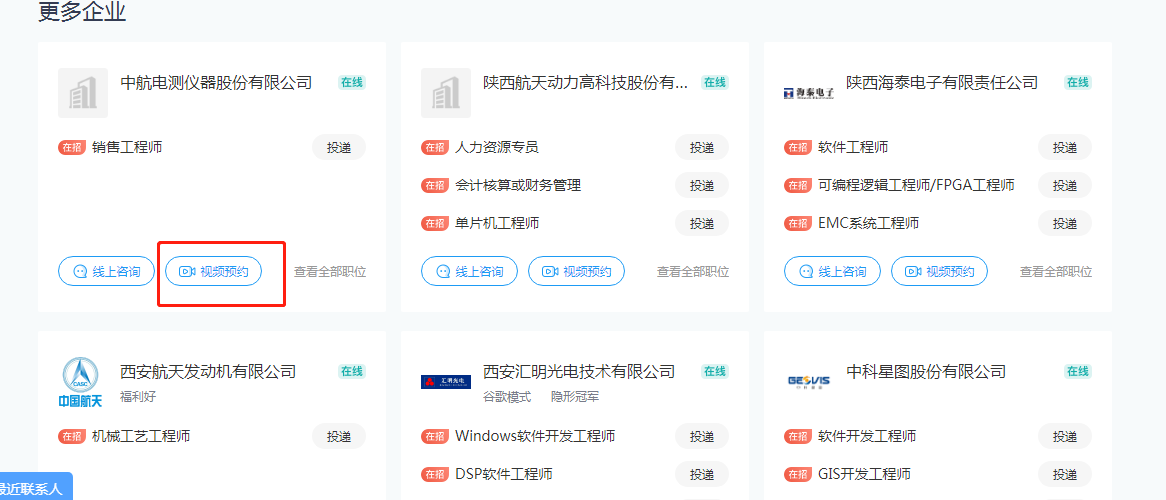The width and height of the screenshot is (1166, 500).
Task: Apply (投递) for 人力资源专员 job
Action: (x=702, y=147)
